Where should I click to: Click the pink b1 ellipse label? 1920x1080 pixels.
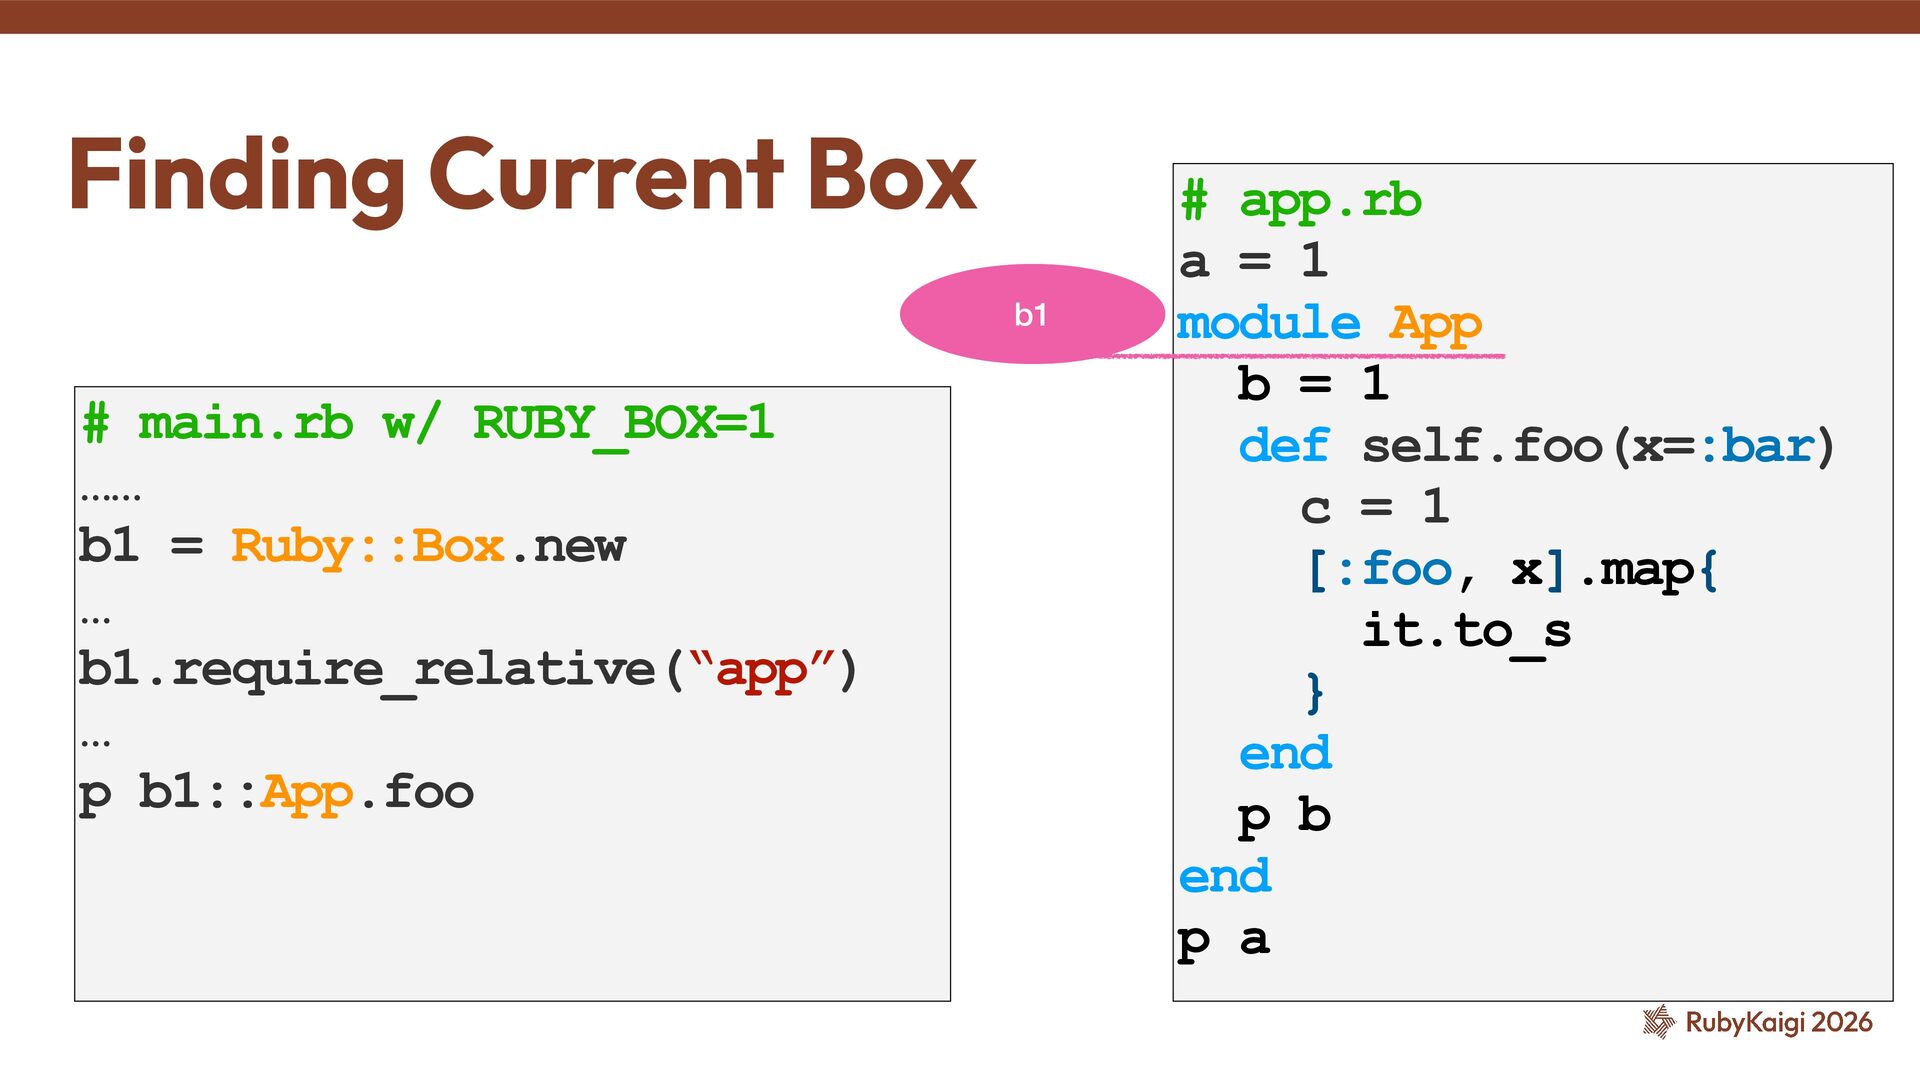click(1031, 314)
